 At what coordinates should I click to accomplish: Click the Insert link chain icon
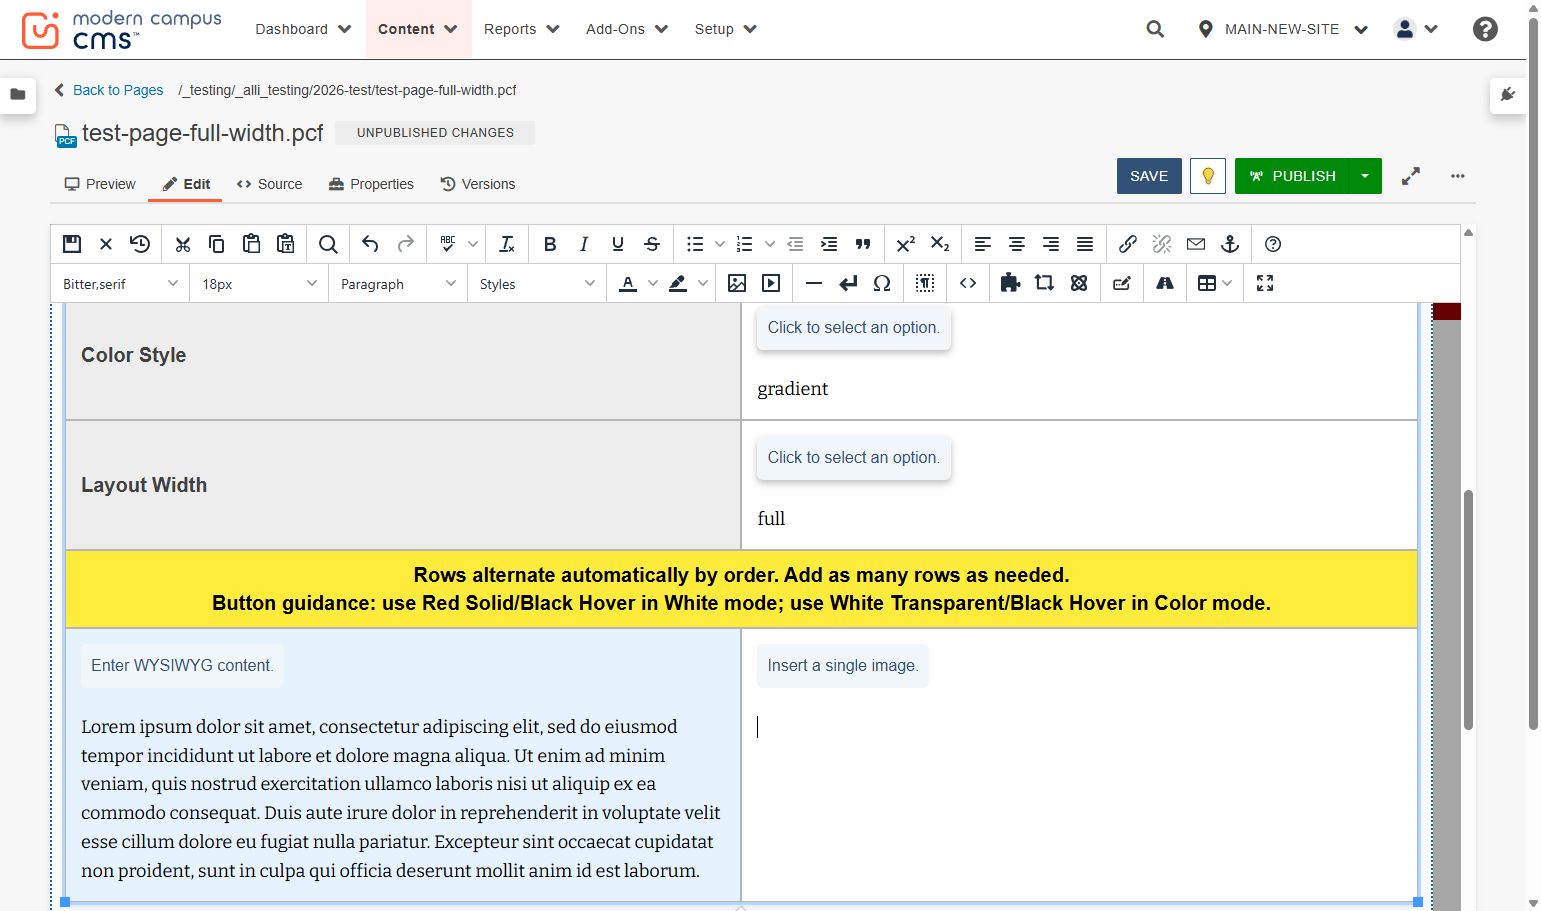(1128, 244)
